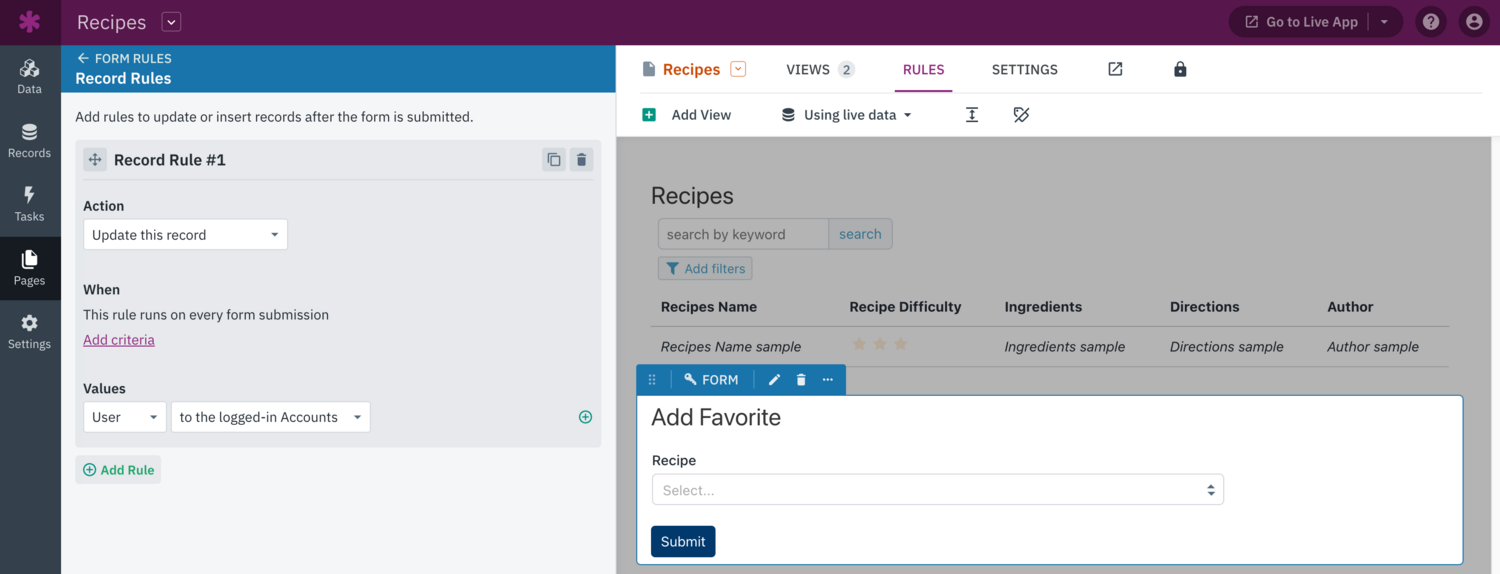Switch to the Views tab

click(819, 69)
